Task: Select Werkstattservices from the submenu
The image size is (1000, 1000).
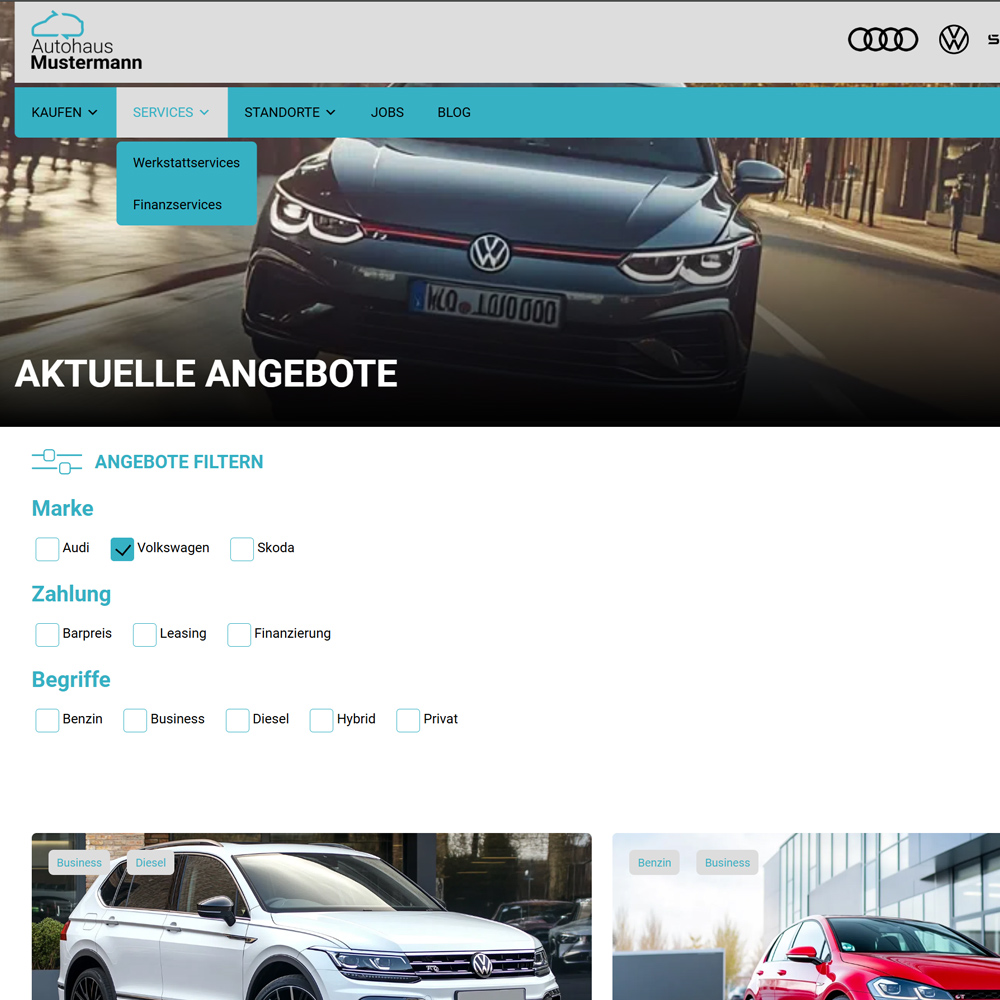Action: click(186, 163)
